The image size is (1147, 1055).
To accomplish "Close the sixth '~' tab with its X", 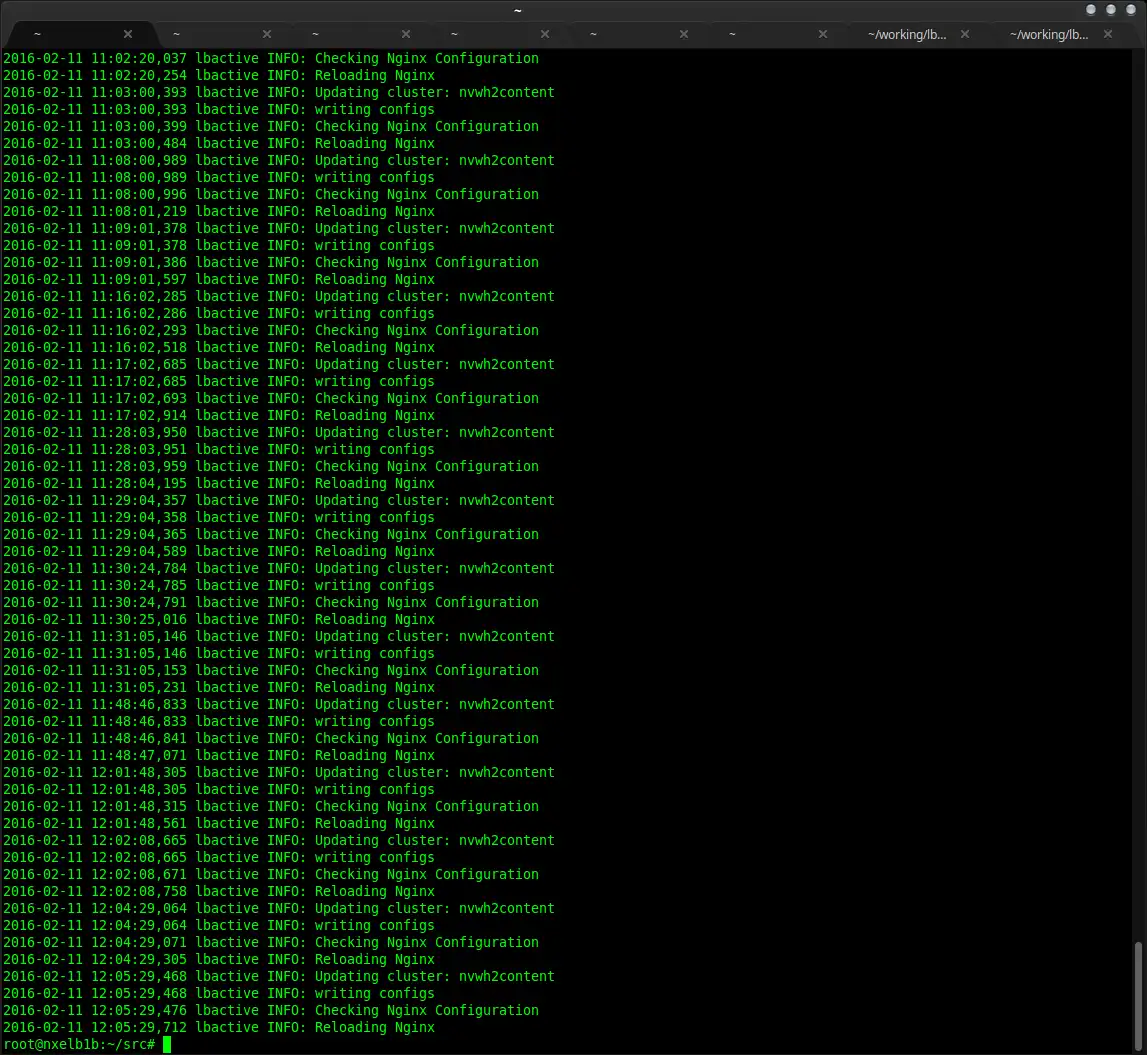I will [x=823, y=34].
